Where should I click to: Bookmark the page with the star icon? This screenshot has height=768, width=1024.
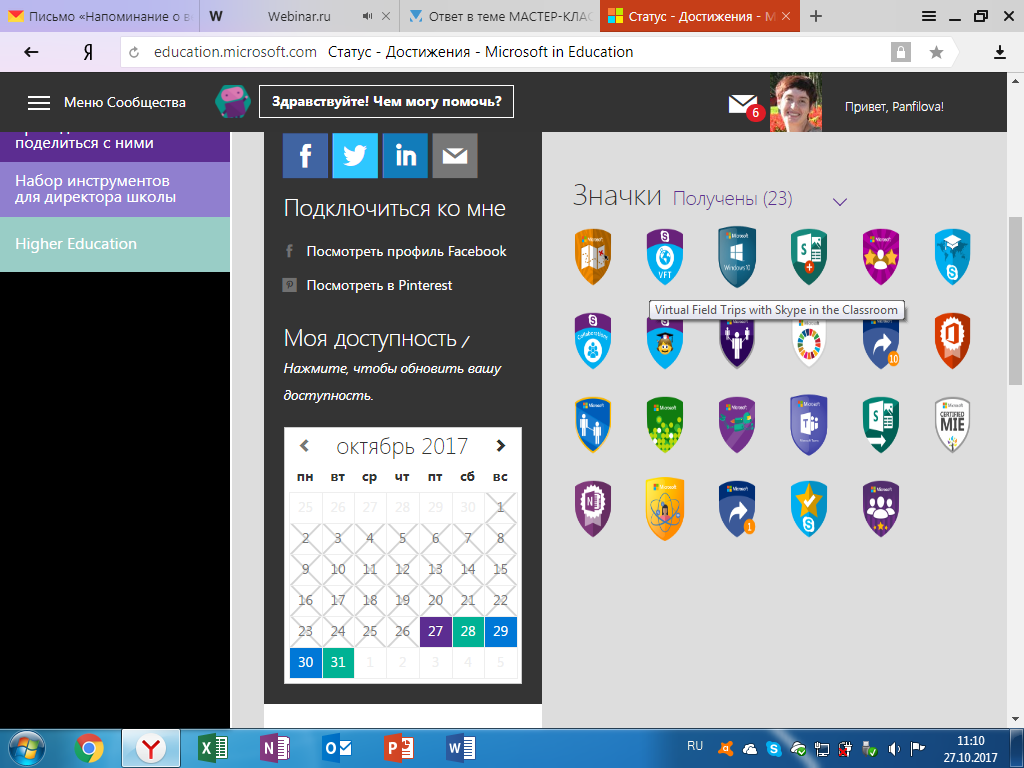[936, 52]
